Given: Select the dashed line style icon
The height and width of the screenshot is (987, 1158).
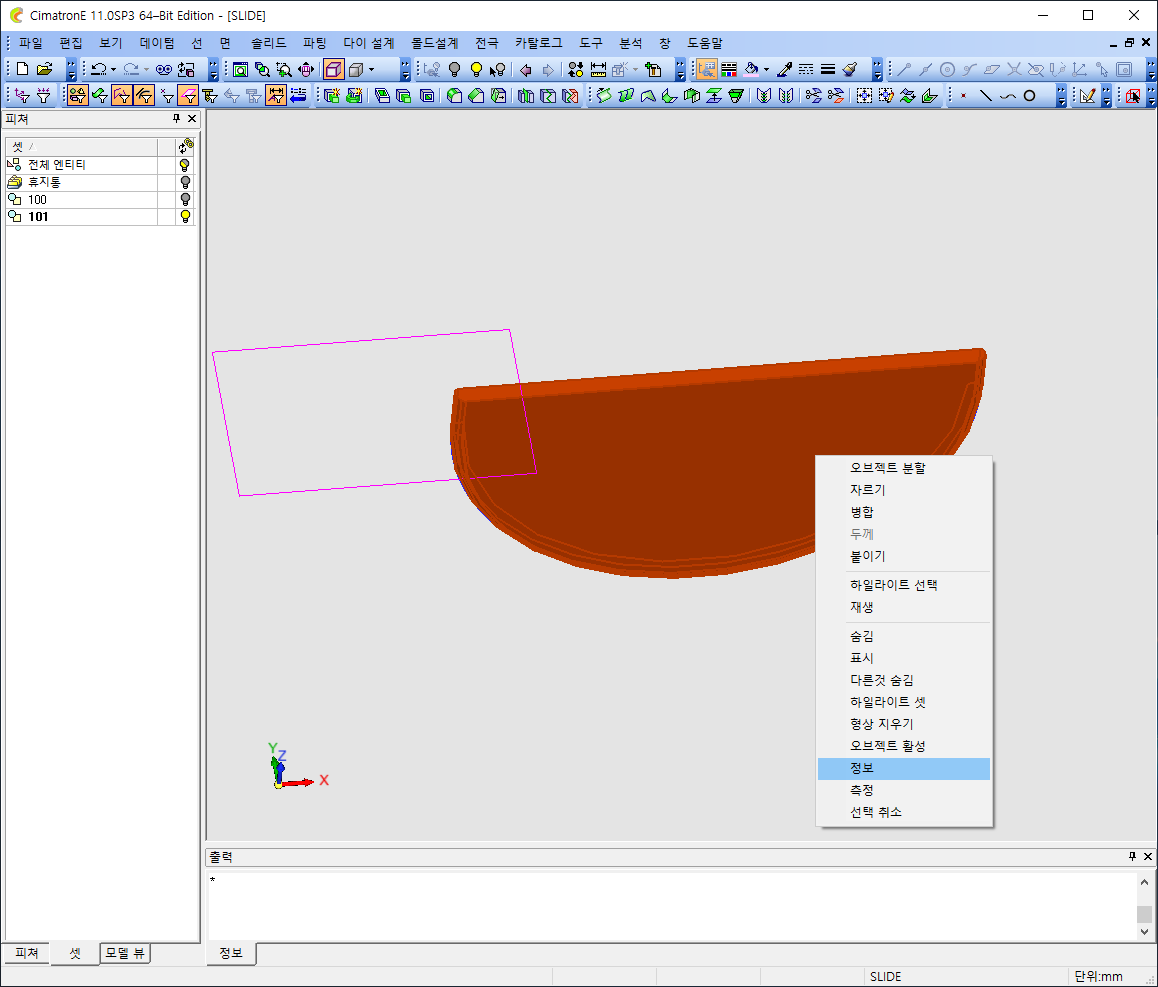Looking at the screenshot, I should pos(806,69).
